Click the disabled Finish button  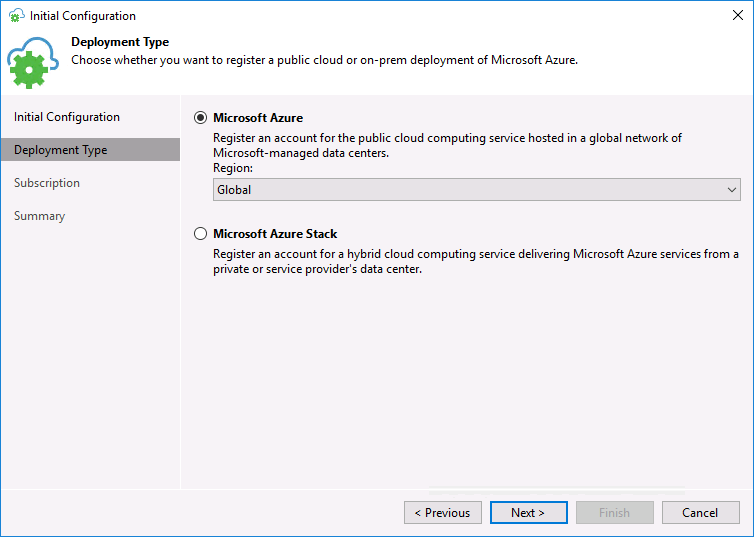(615, 512)
